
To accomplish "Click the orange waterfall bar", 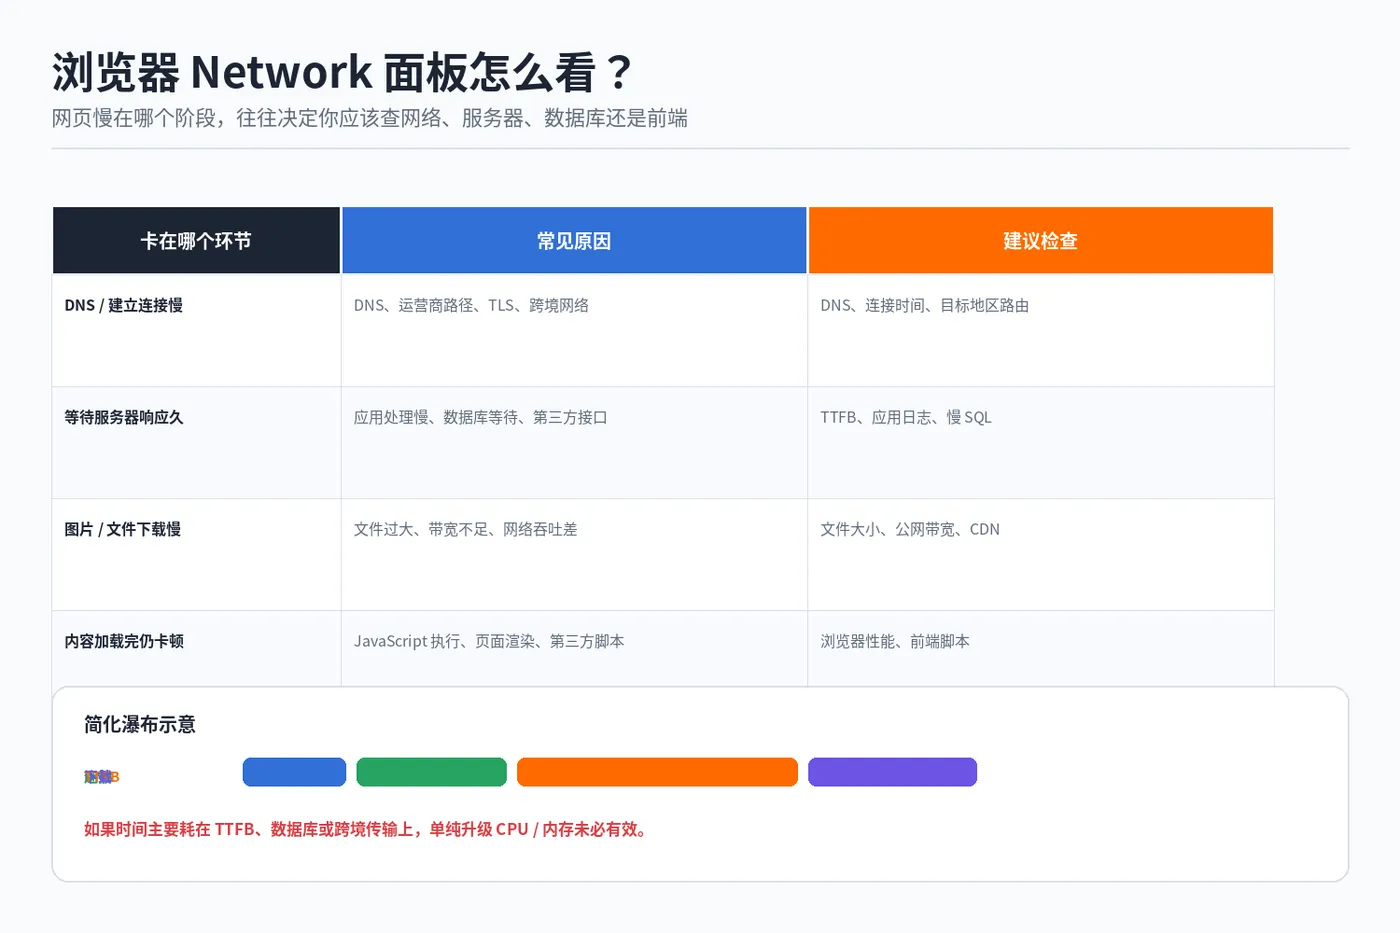I will (x=657, y=772).
